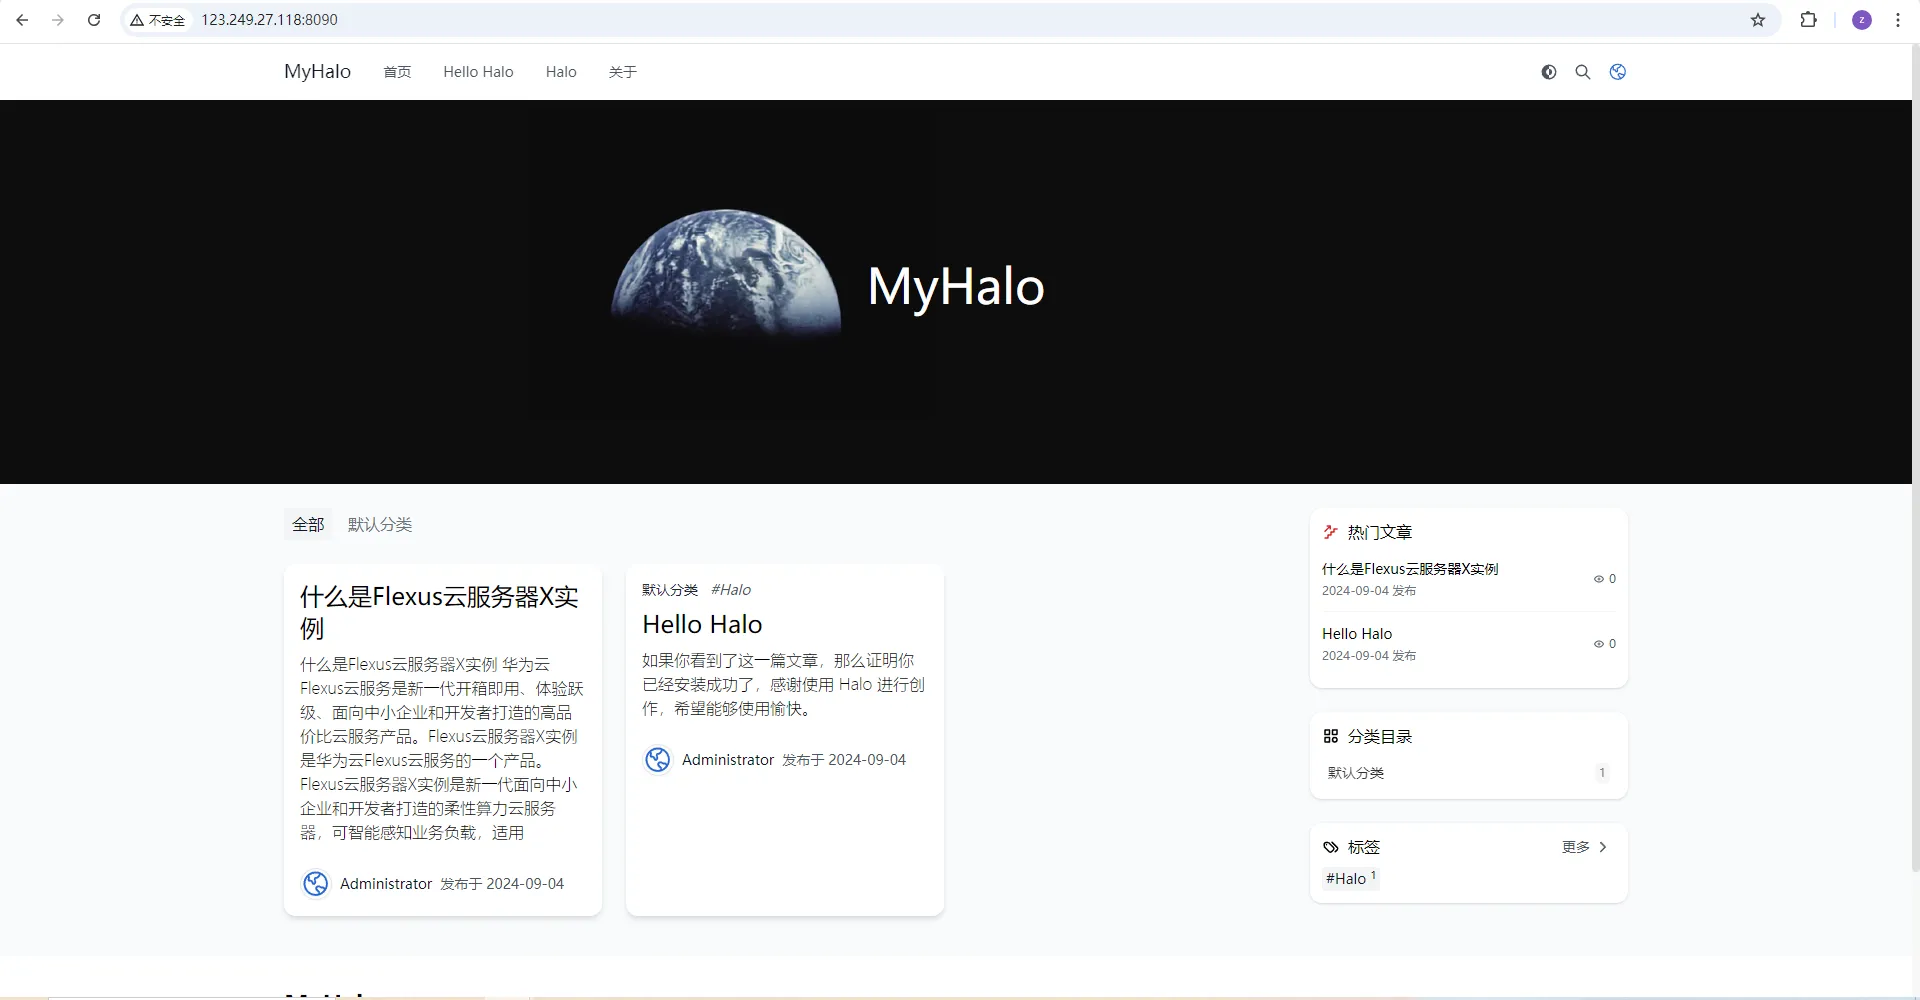Open 默认分类 in the 分类目录 sidebar
The image size is (1920, 1000).
tap(1356, 773)
